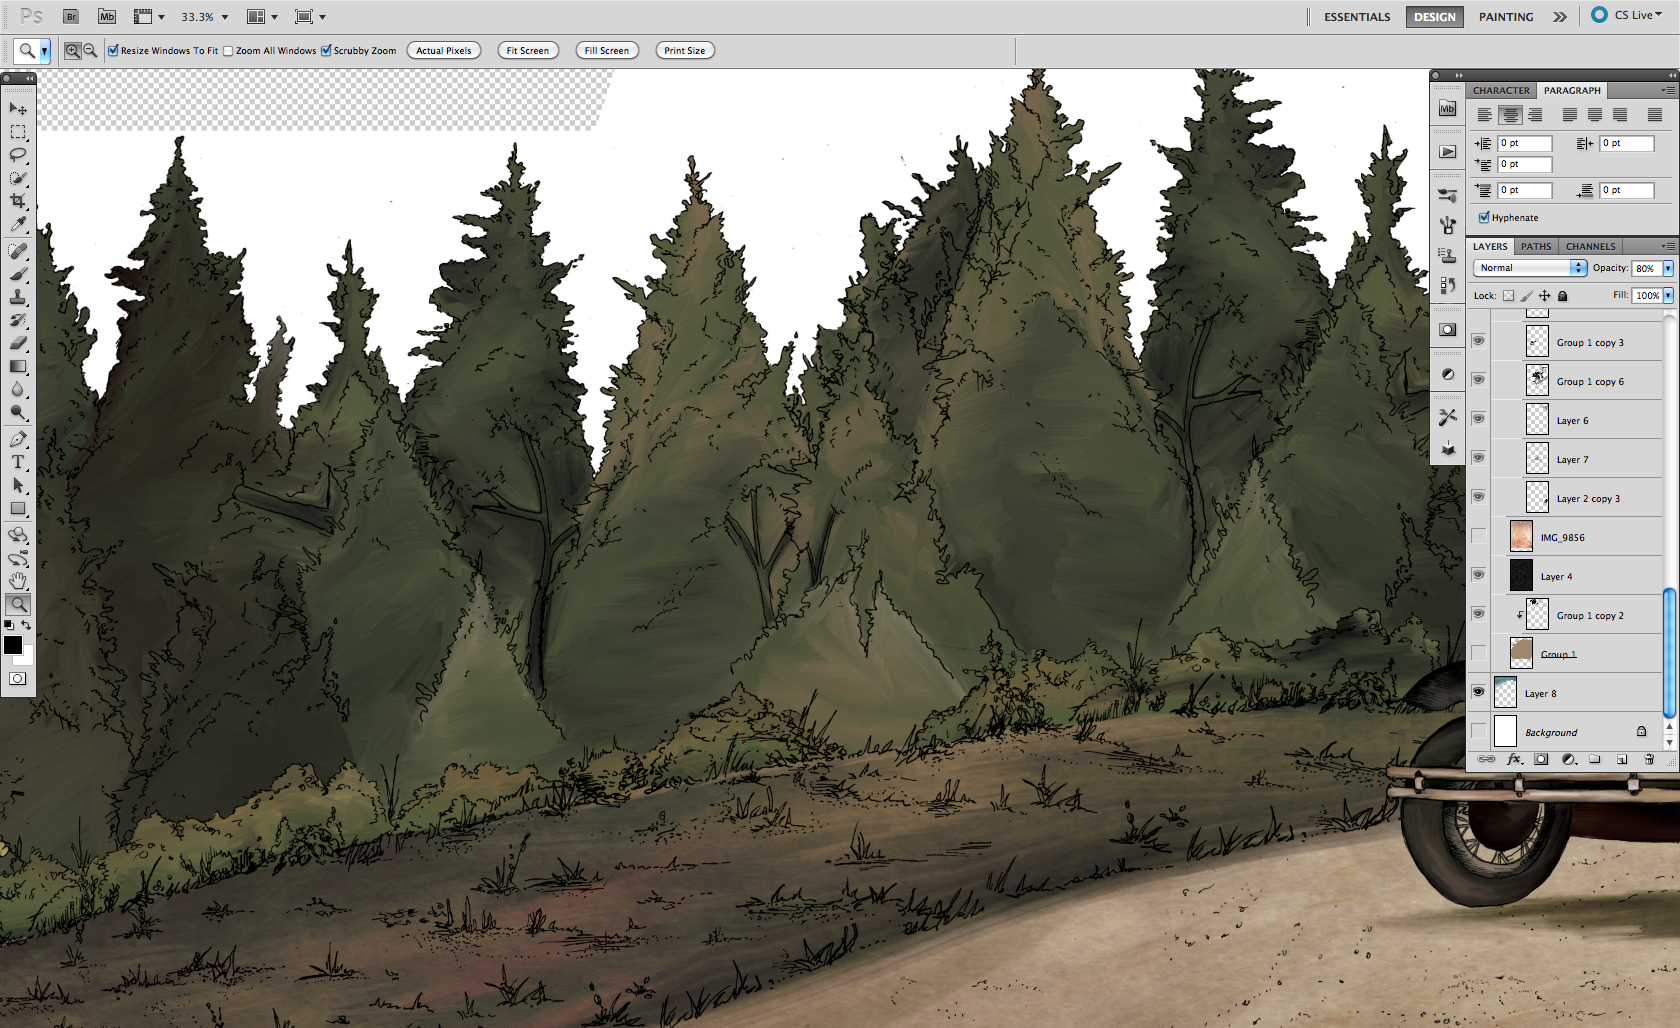Switch to Character tab

click(x=1501, y=90)
